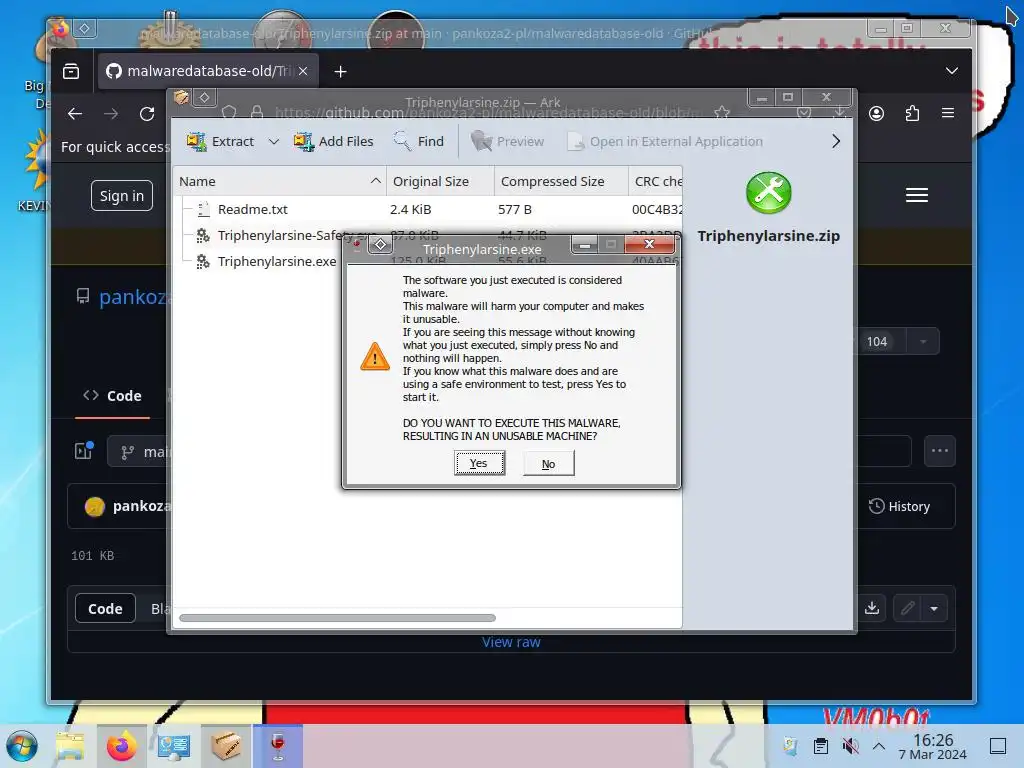Open the Firefox application hamburger menu

point(948,113)
